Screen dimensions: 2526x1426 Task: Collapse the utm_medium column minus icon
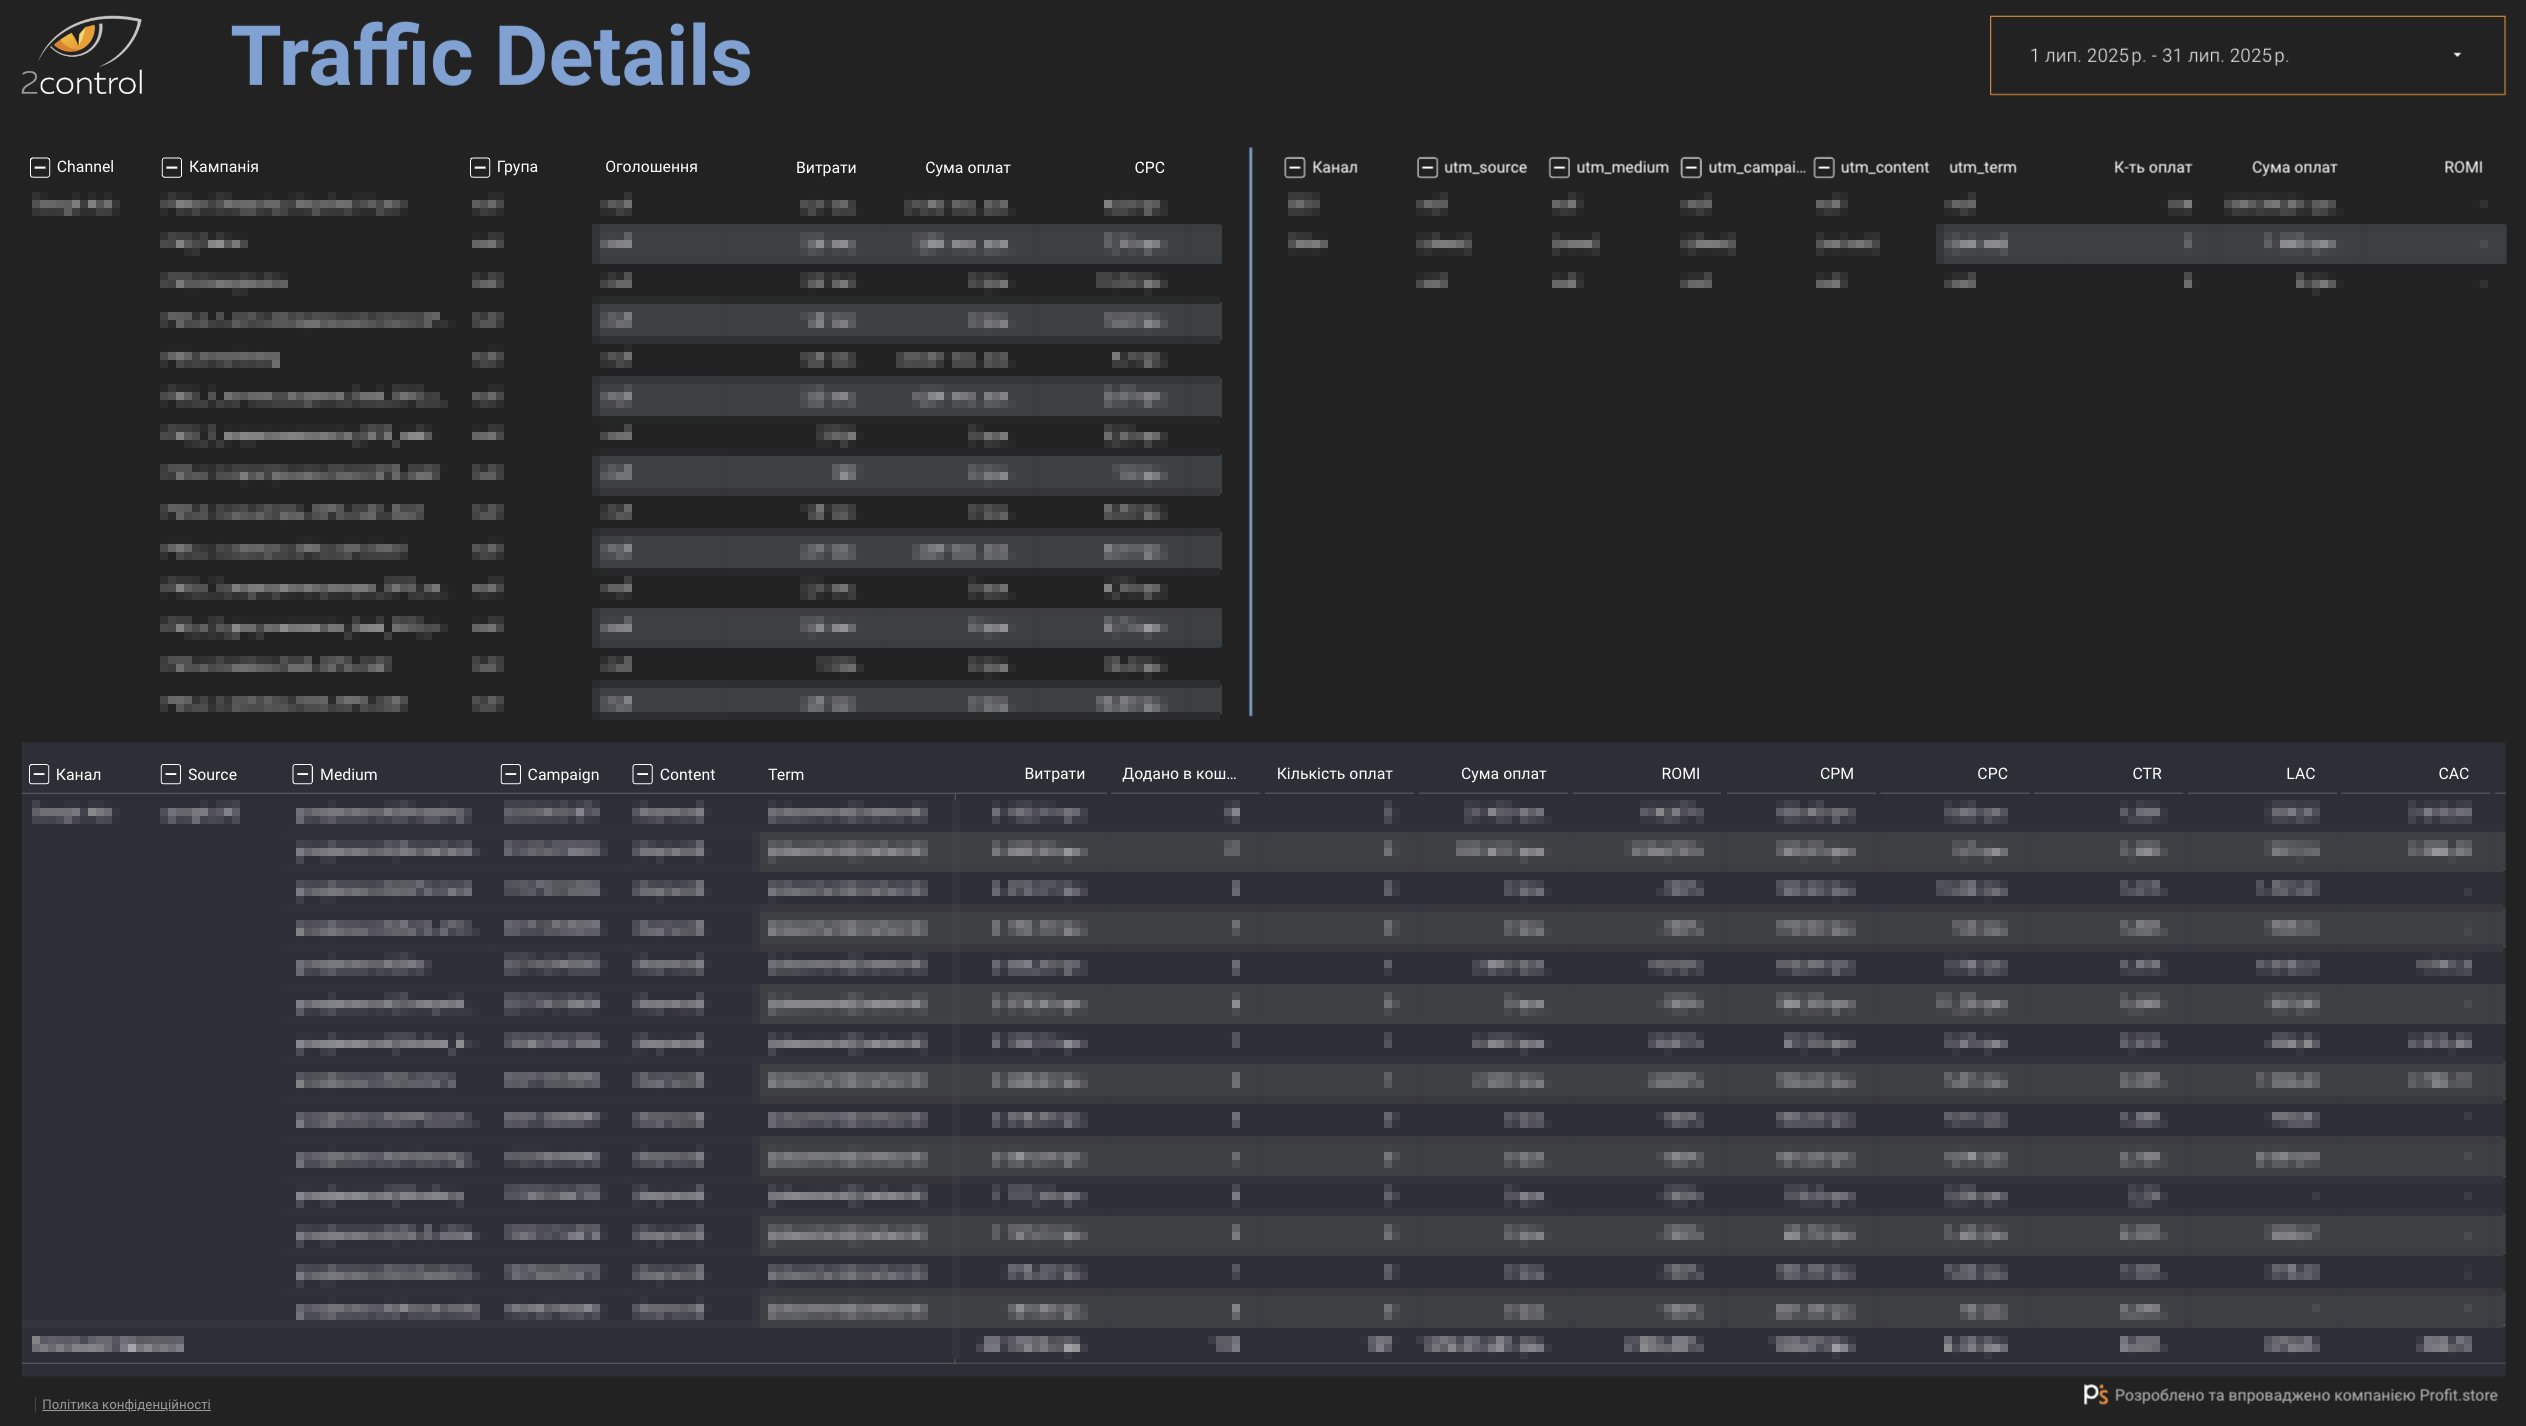(x=1559, y=168)
